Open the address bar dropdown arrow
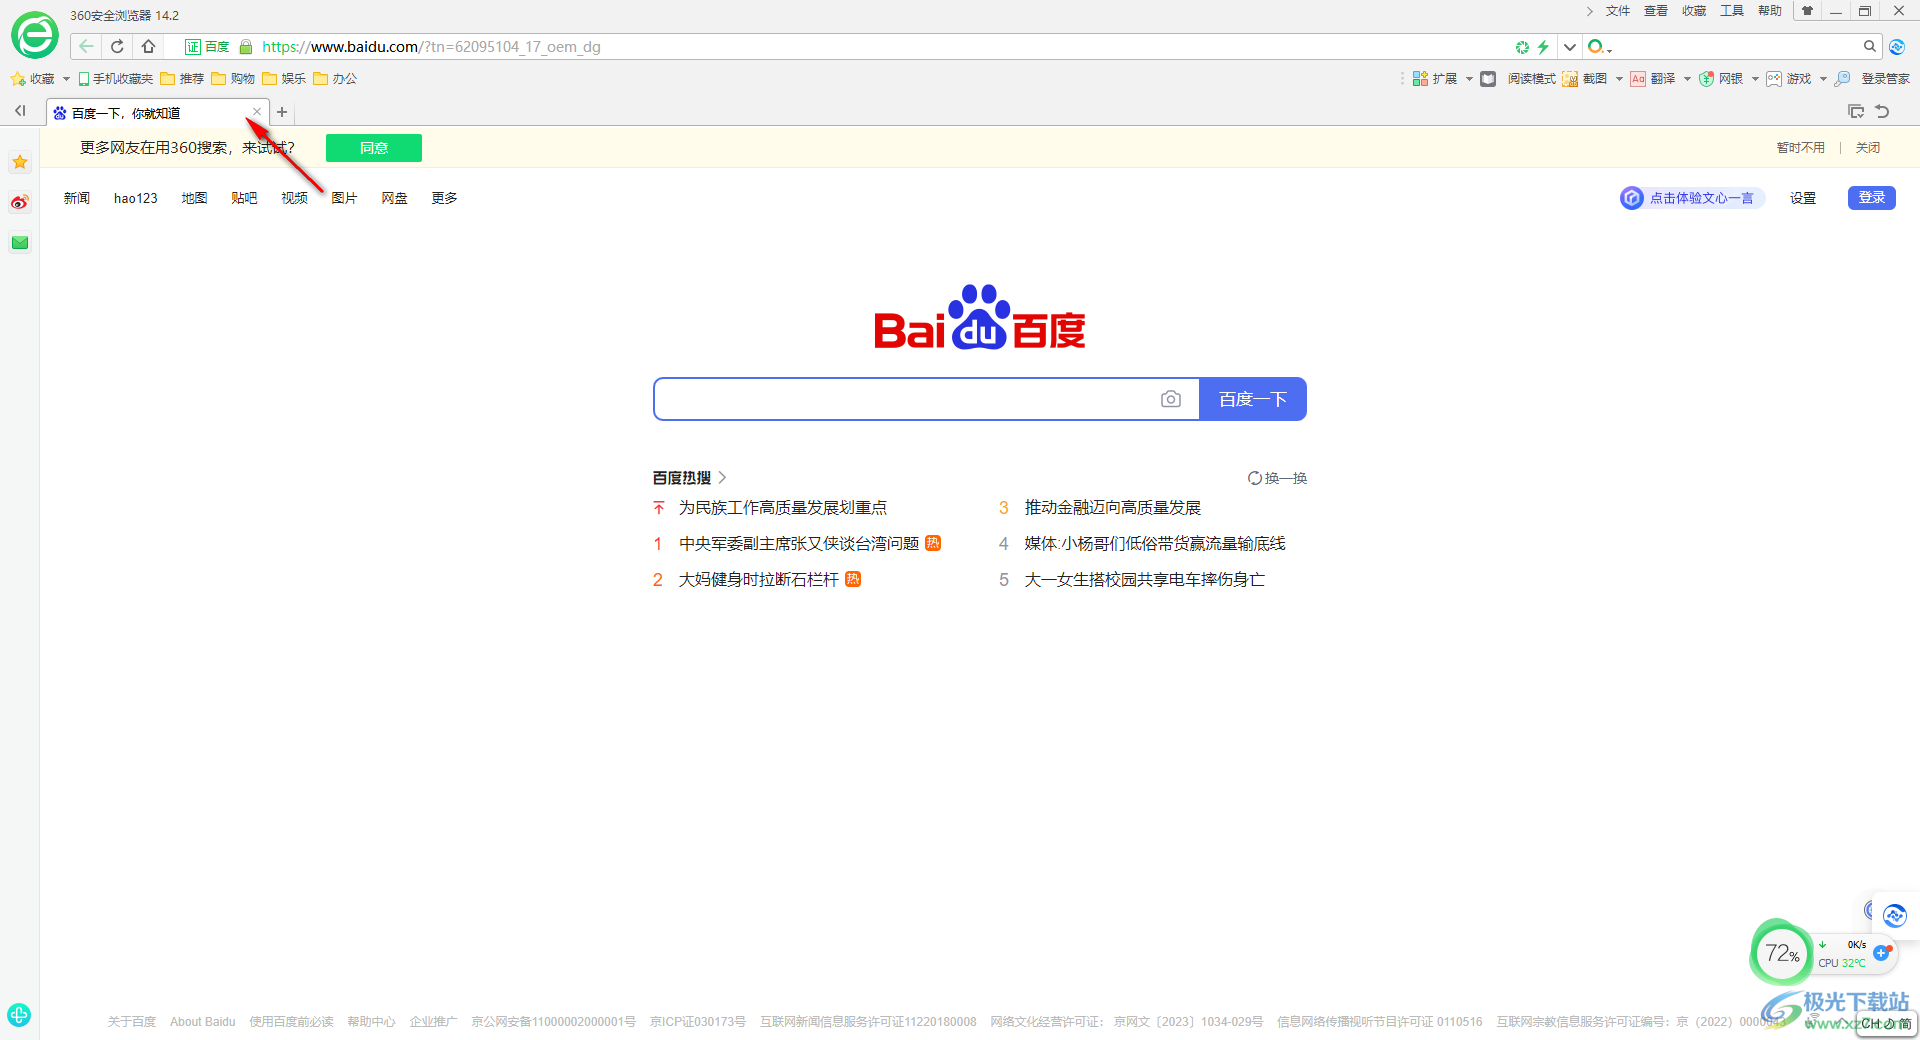The width and height of the screenshot is (1920, 1040). point(1570,47)
